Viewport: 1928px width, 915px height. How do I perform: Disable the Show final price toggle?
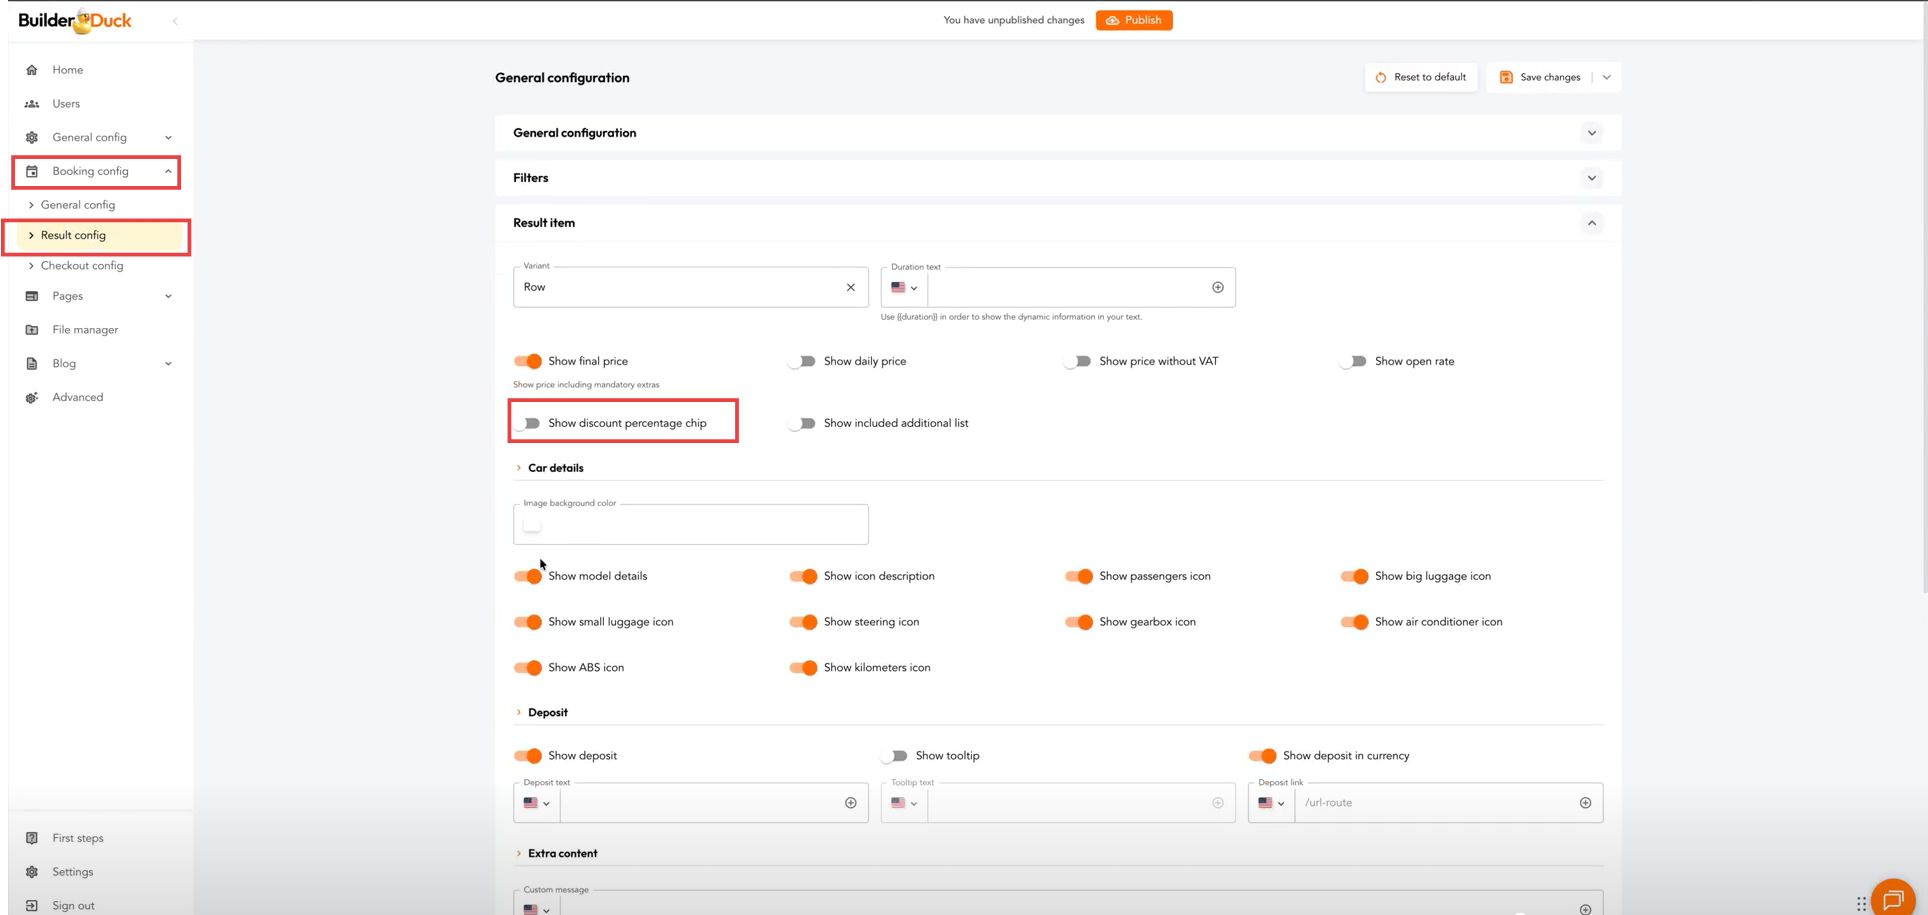[x=528, y=361]
